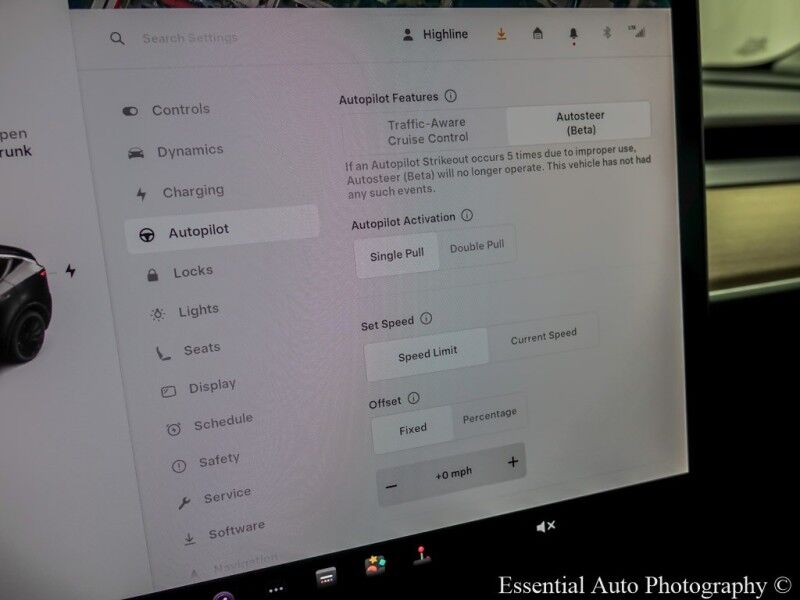Image resolution: width=800 pixels, height=600 pixels.
Task: Open the Lights settings menu
Action: point(185,311)
